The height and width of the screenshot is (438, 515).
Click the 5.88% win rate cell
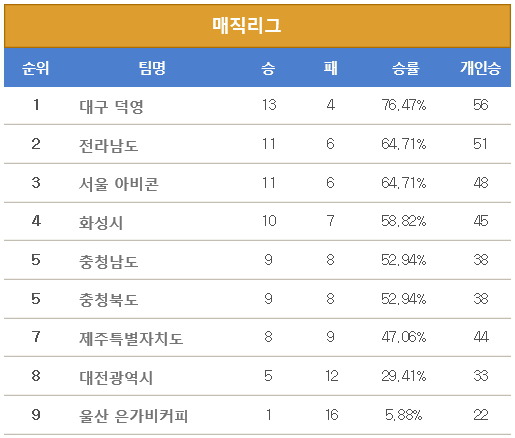404,415
